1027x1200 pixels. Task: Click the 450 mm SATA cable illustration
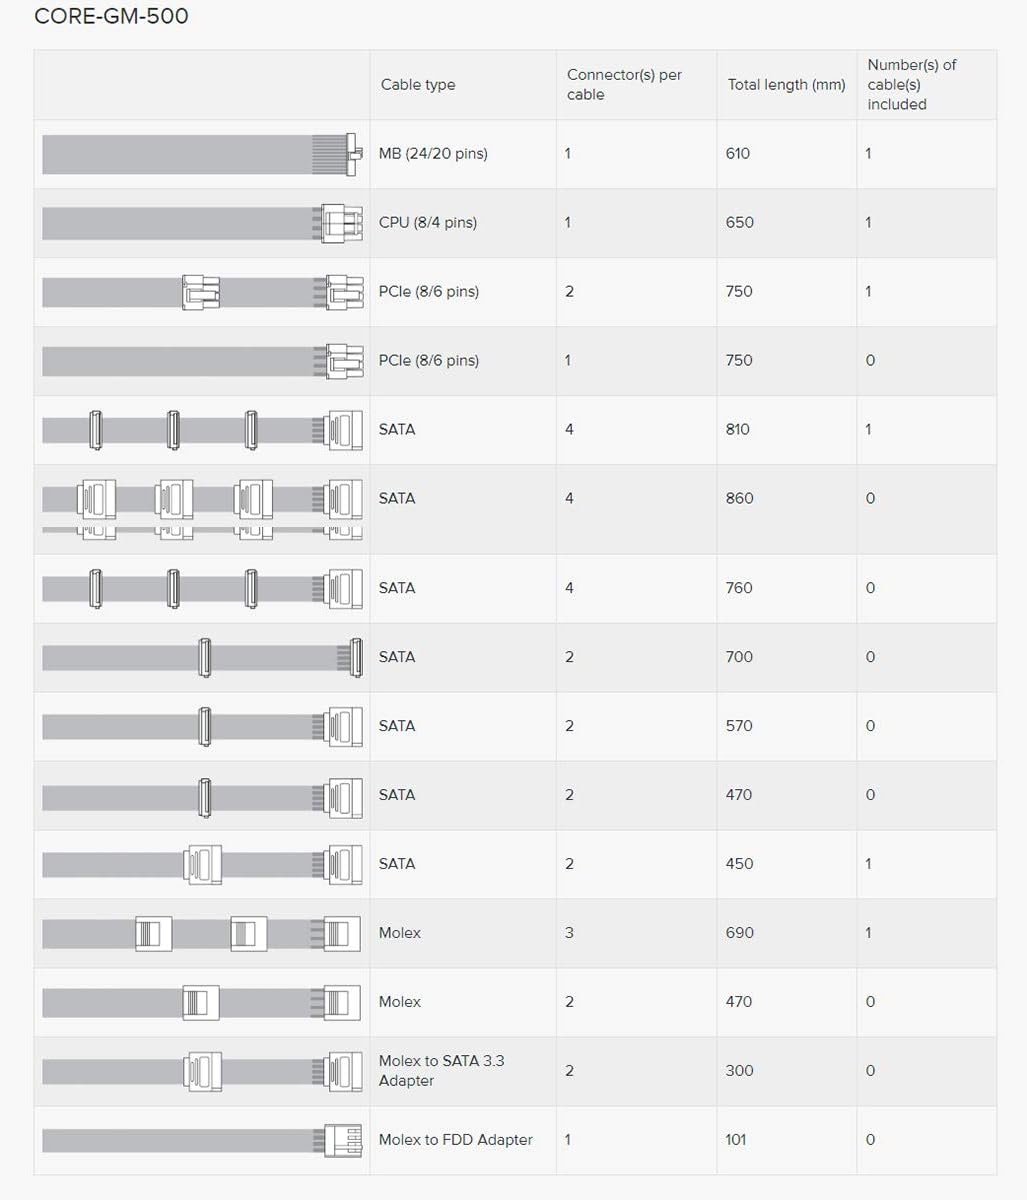[x=201, y=864]
